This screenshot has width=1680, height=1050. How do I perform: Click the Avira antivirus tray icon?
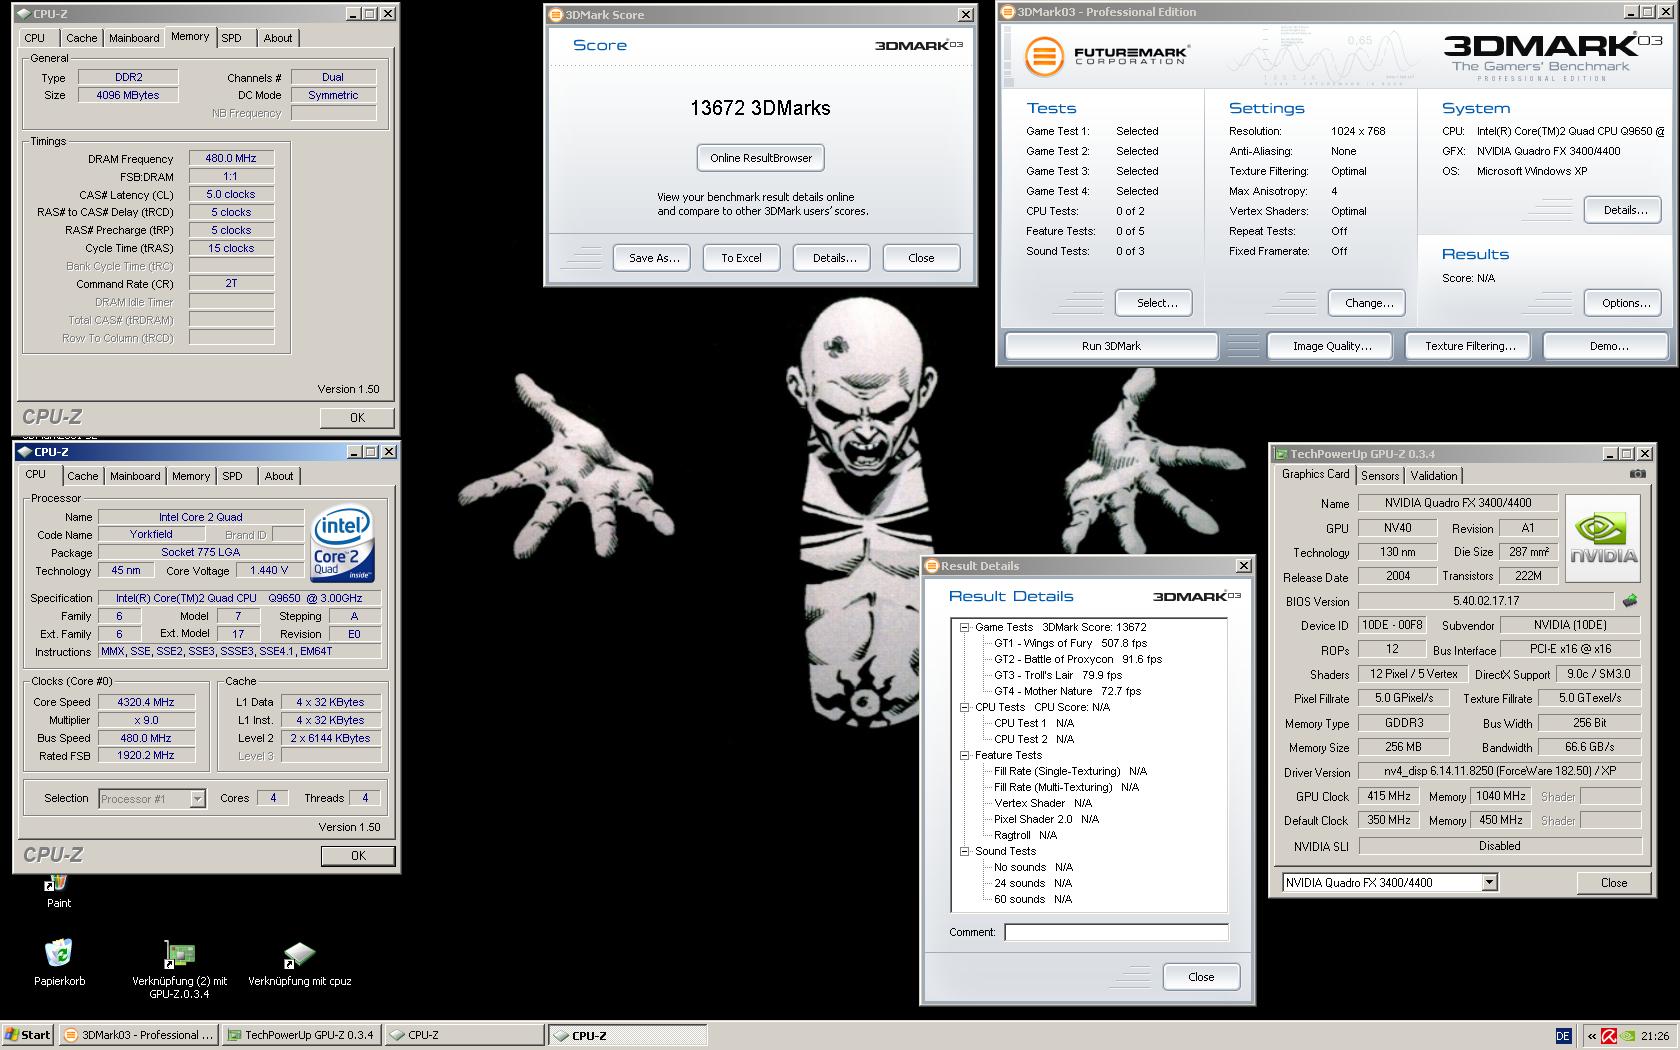click(x=1609, y=1036)
